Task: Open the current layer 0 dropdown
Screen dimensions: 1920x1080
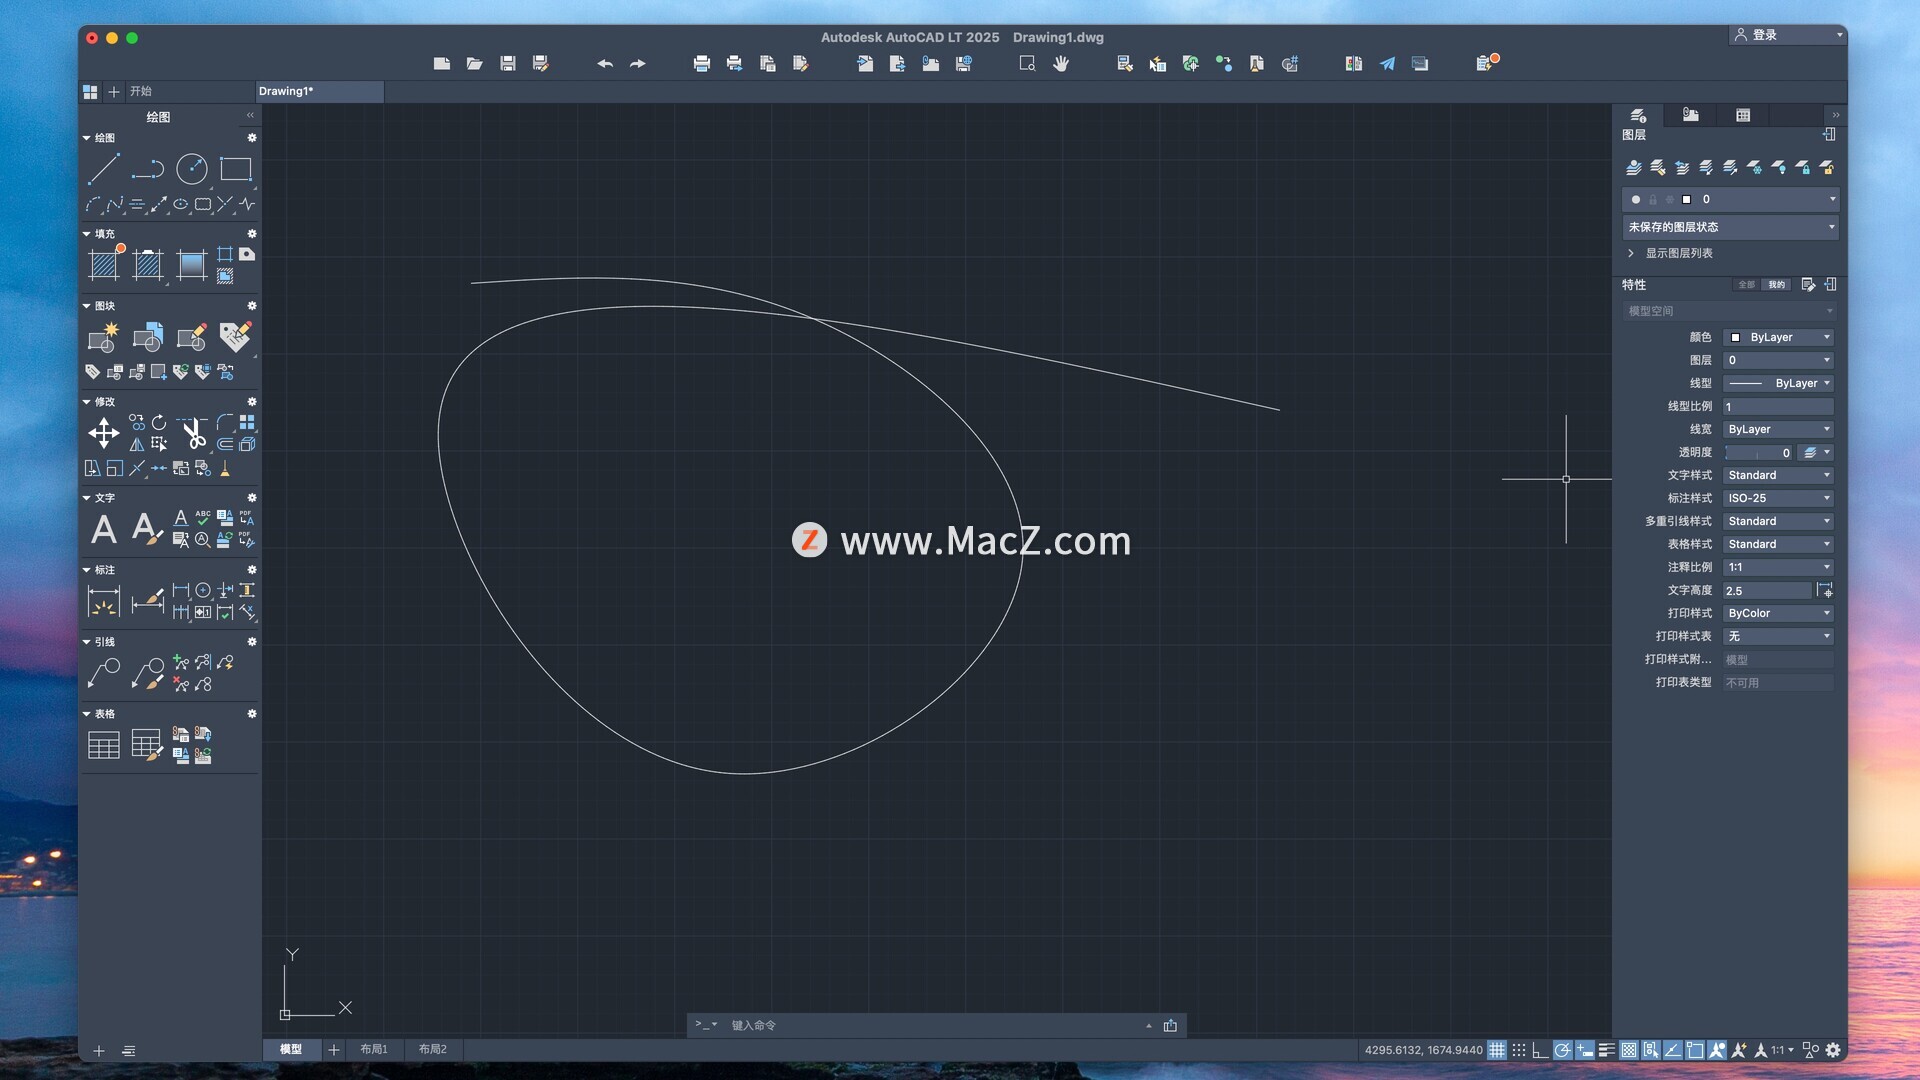Action: click(x=1730, y=199)
